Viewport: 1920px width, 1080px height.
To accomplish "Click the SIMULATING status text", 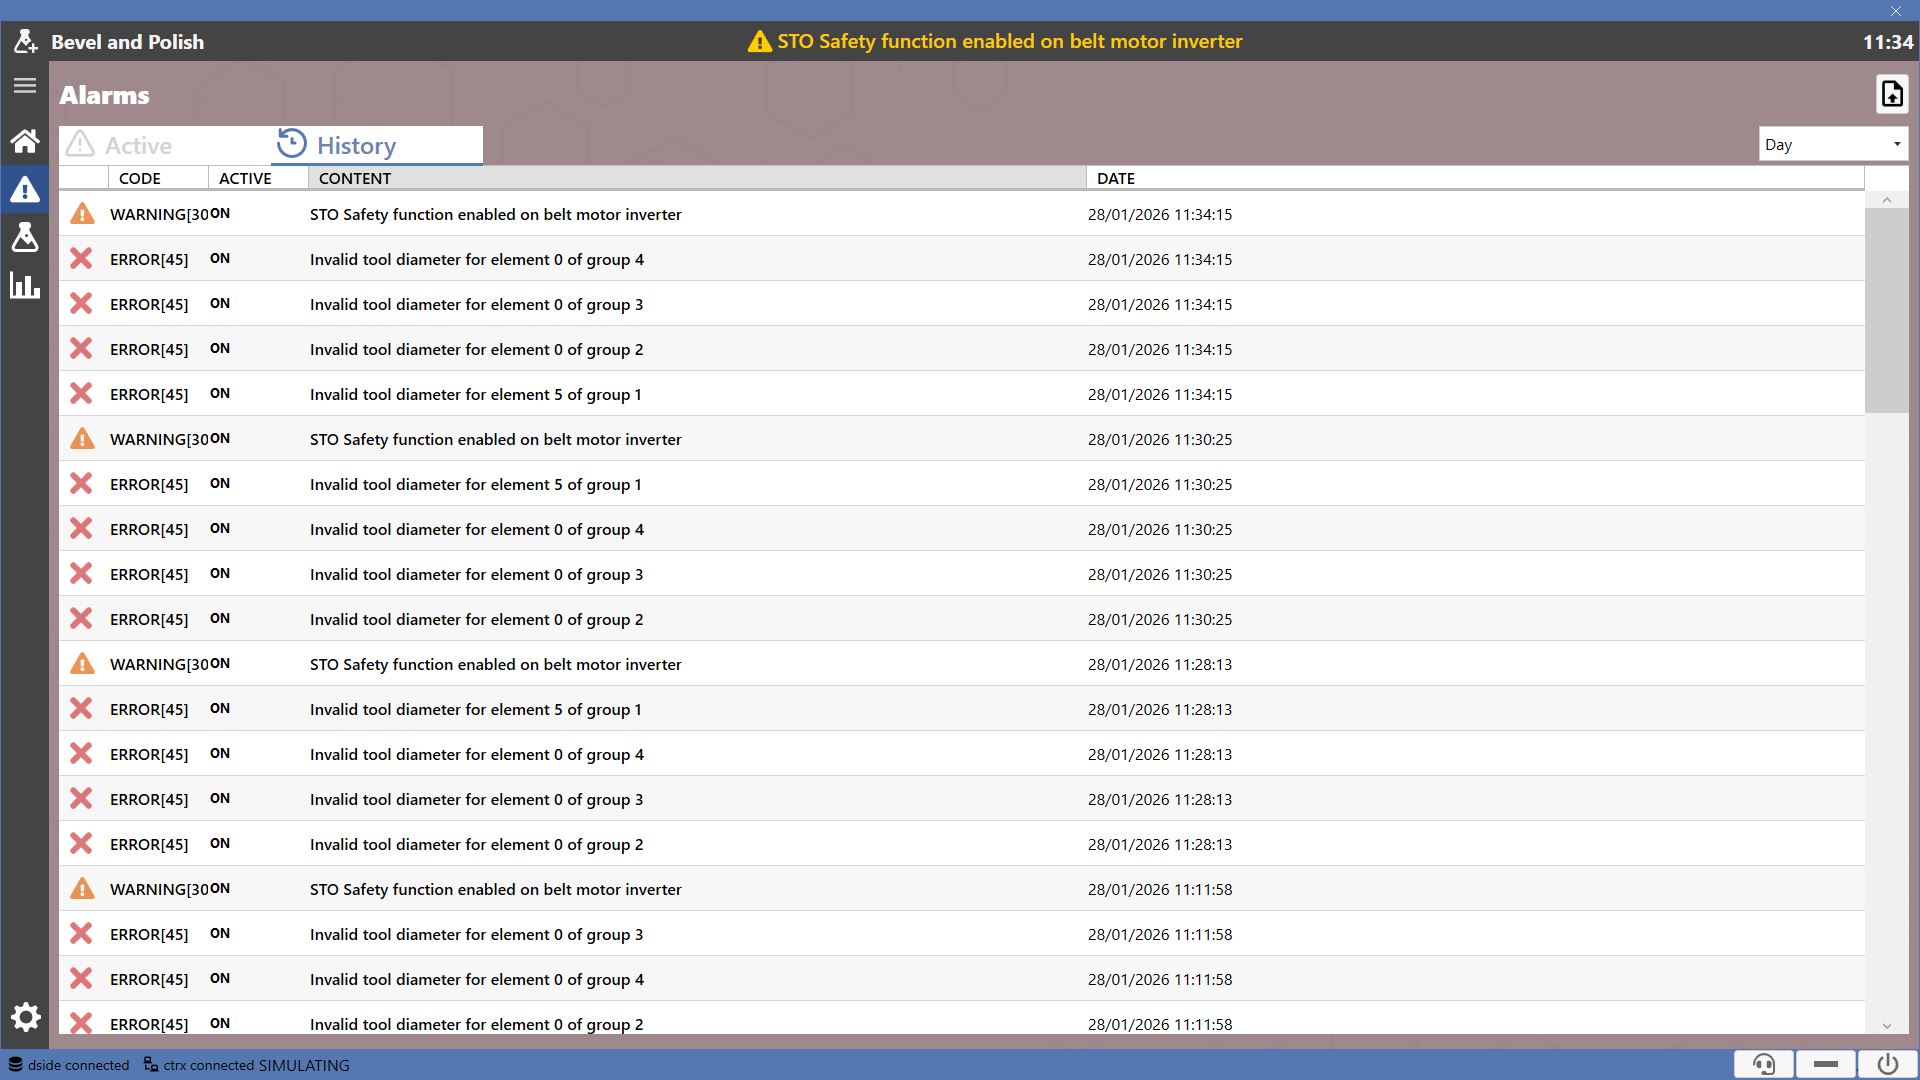I will tap(304, 1065).
